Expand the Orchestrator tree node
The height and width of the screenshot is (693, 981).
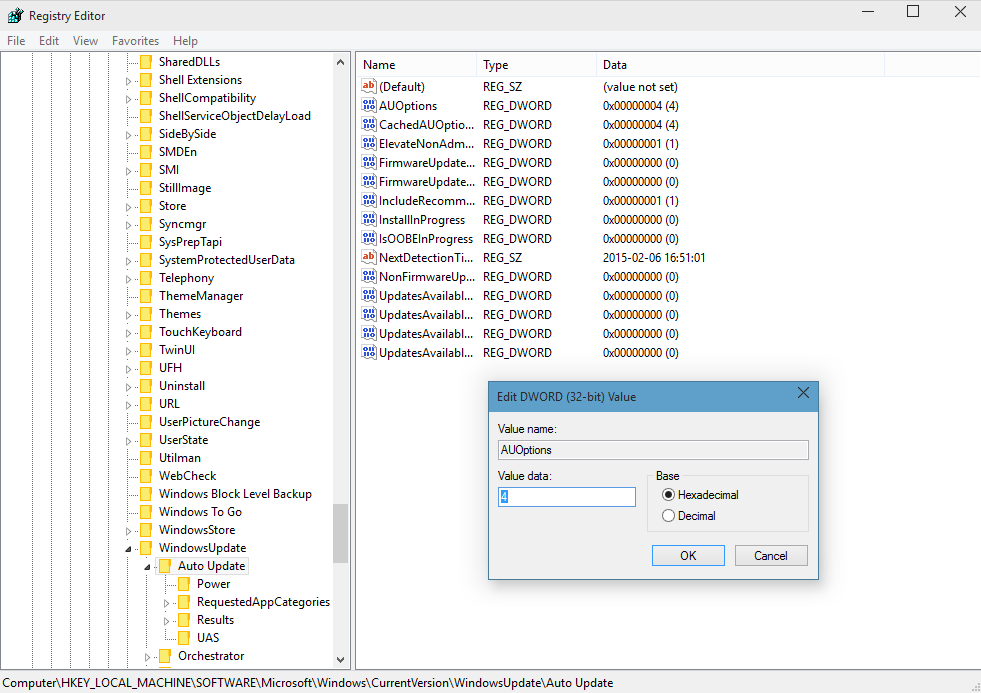pyautogui.click(x=148, y=657)
